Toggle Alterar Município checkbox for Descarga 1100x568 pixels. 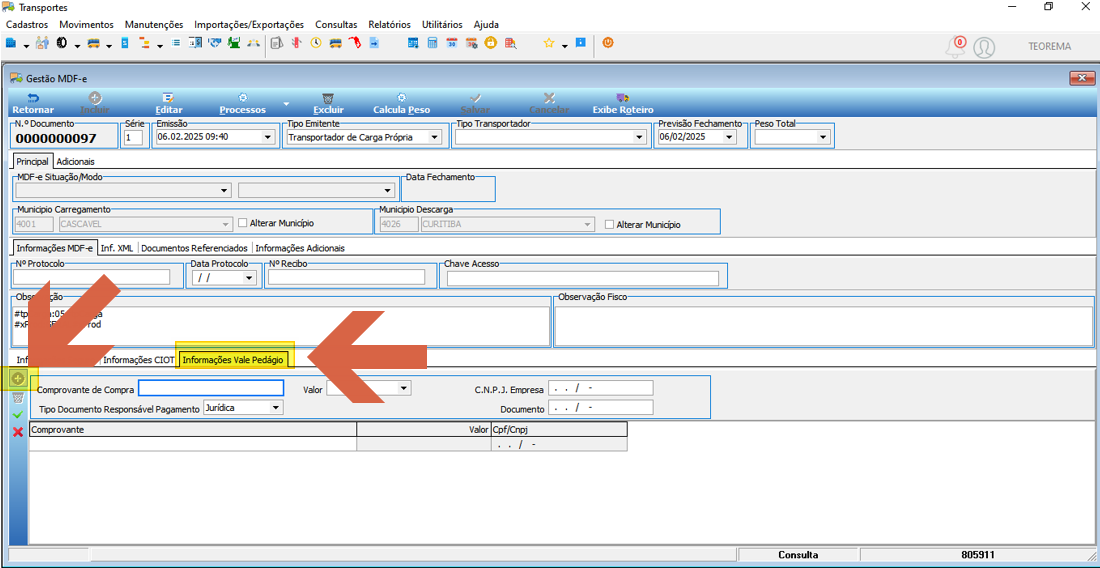(610, 224)
